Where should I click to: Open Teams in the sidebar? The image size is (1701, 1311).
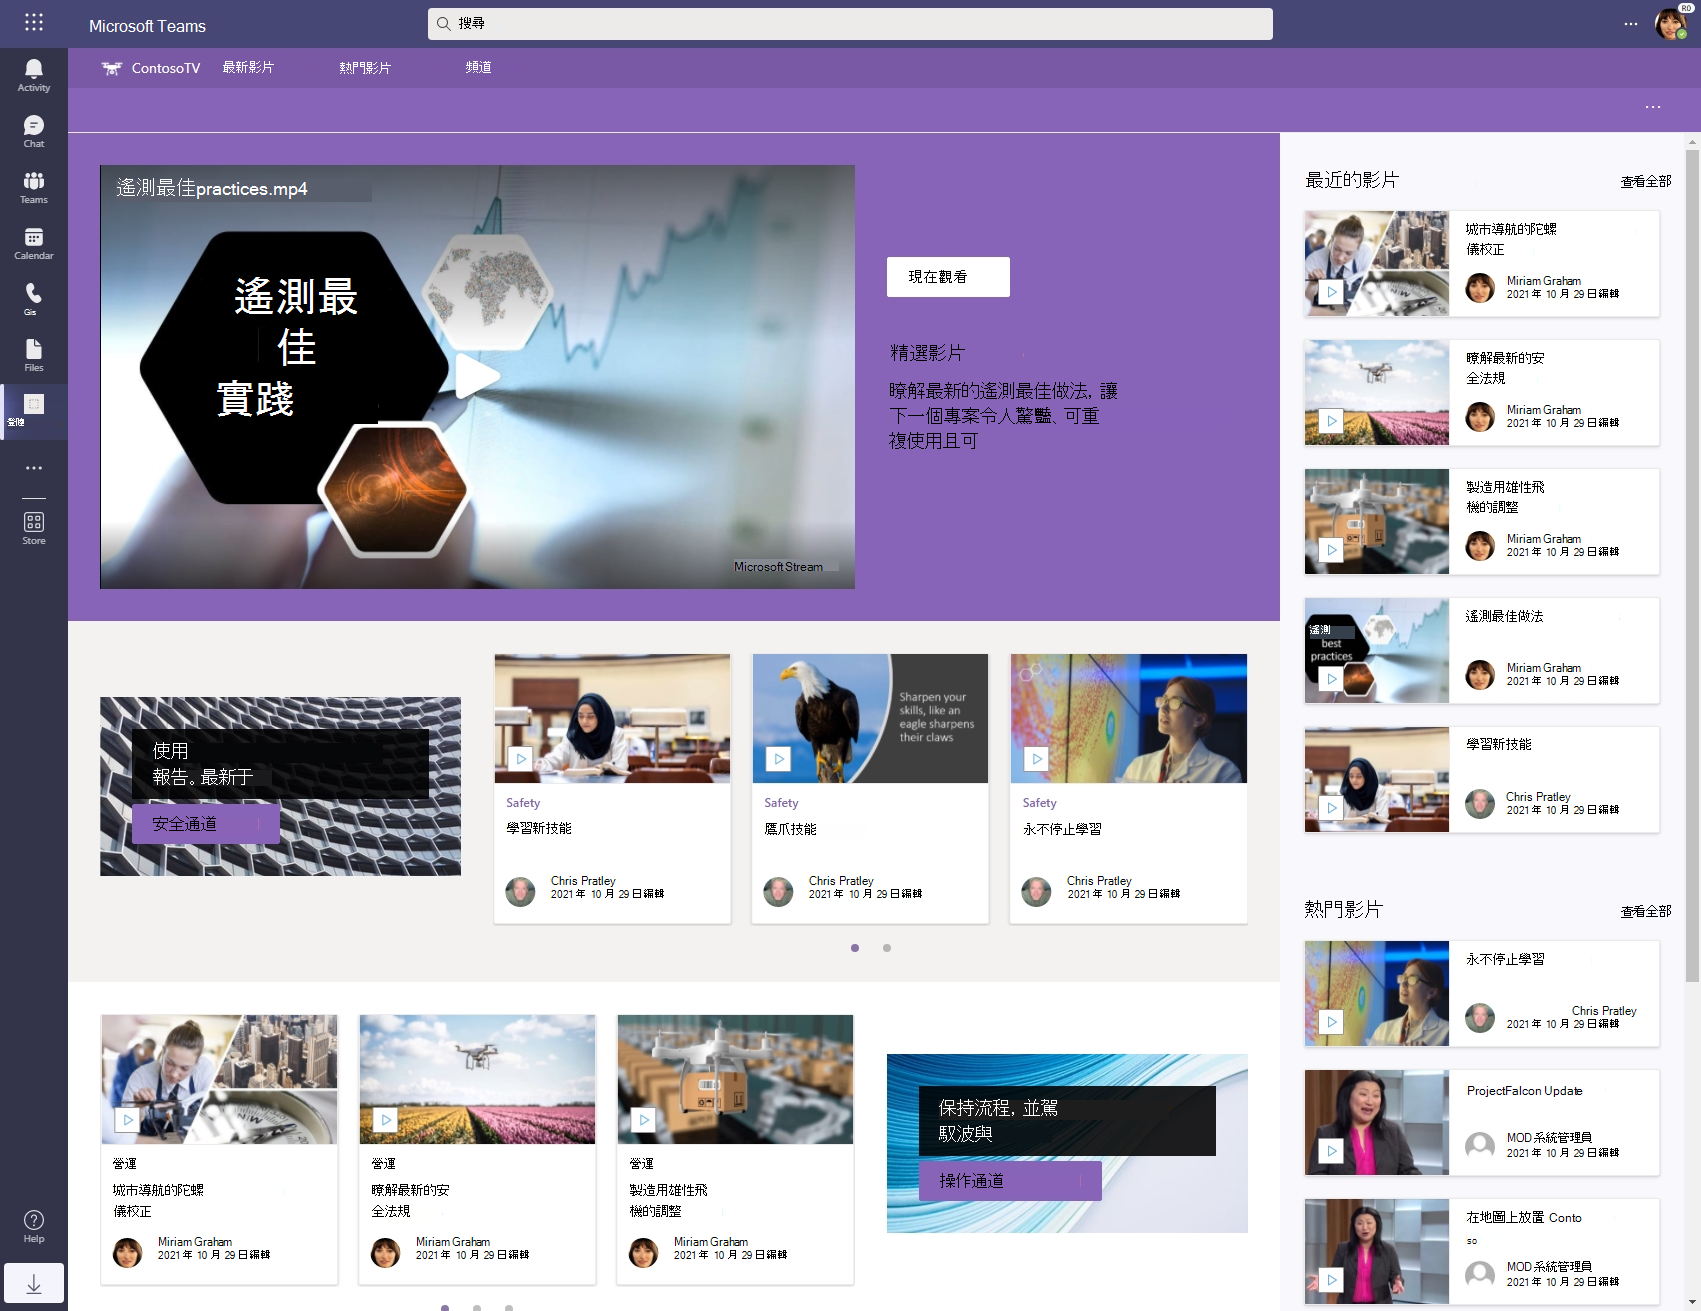[33, 187]
